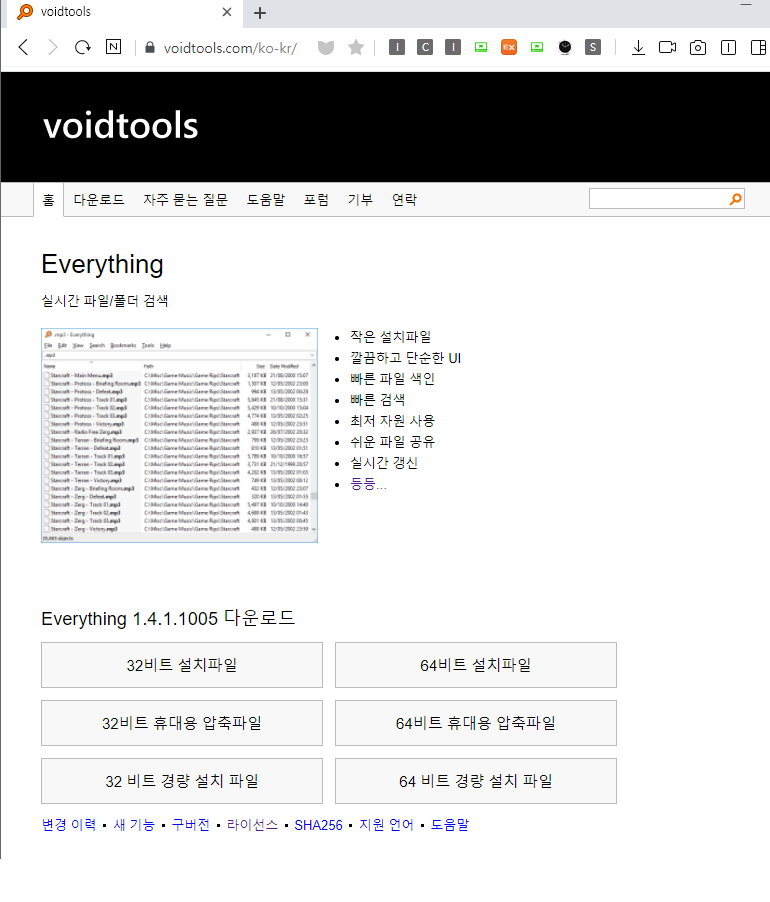Viewport: 770px width, 902px height.
Task: Follow the 등등... link
Action: (368, 484)
